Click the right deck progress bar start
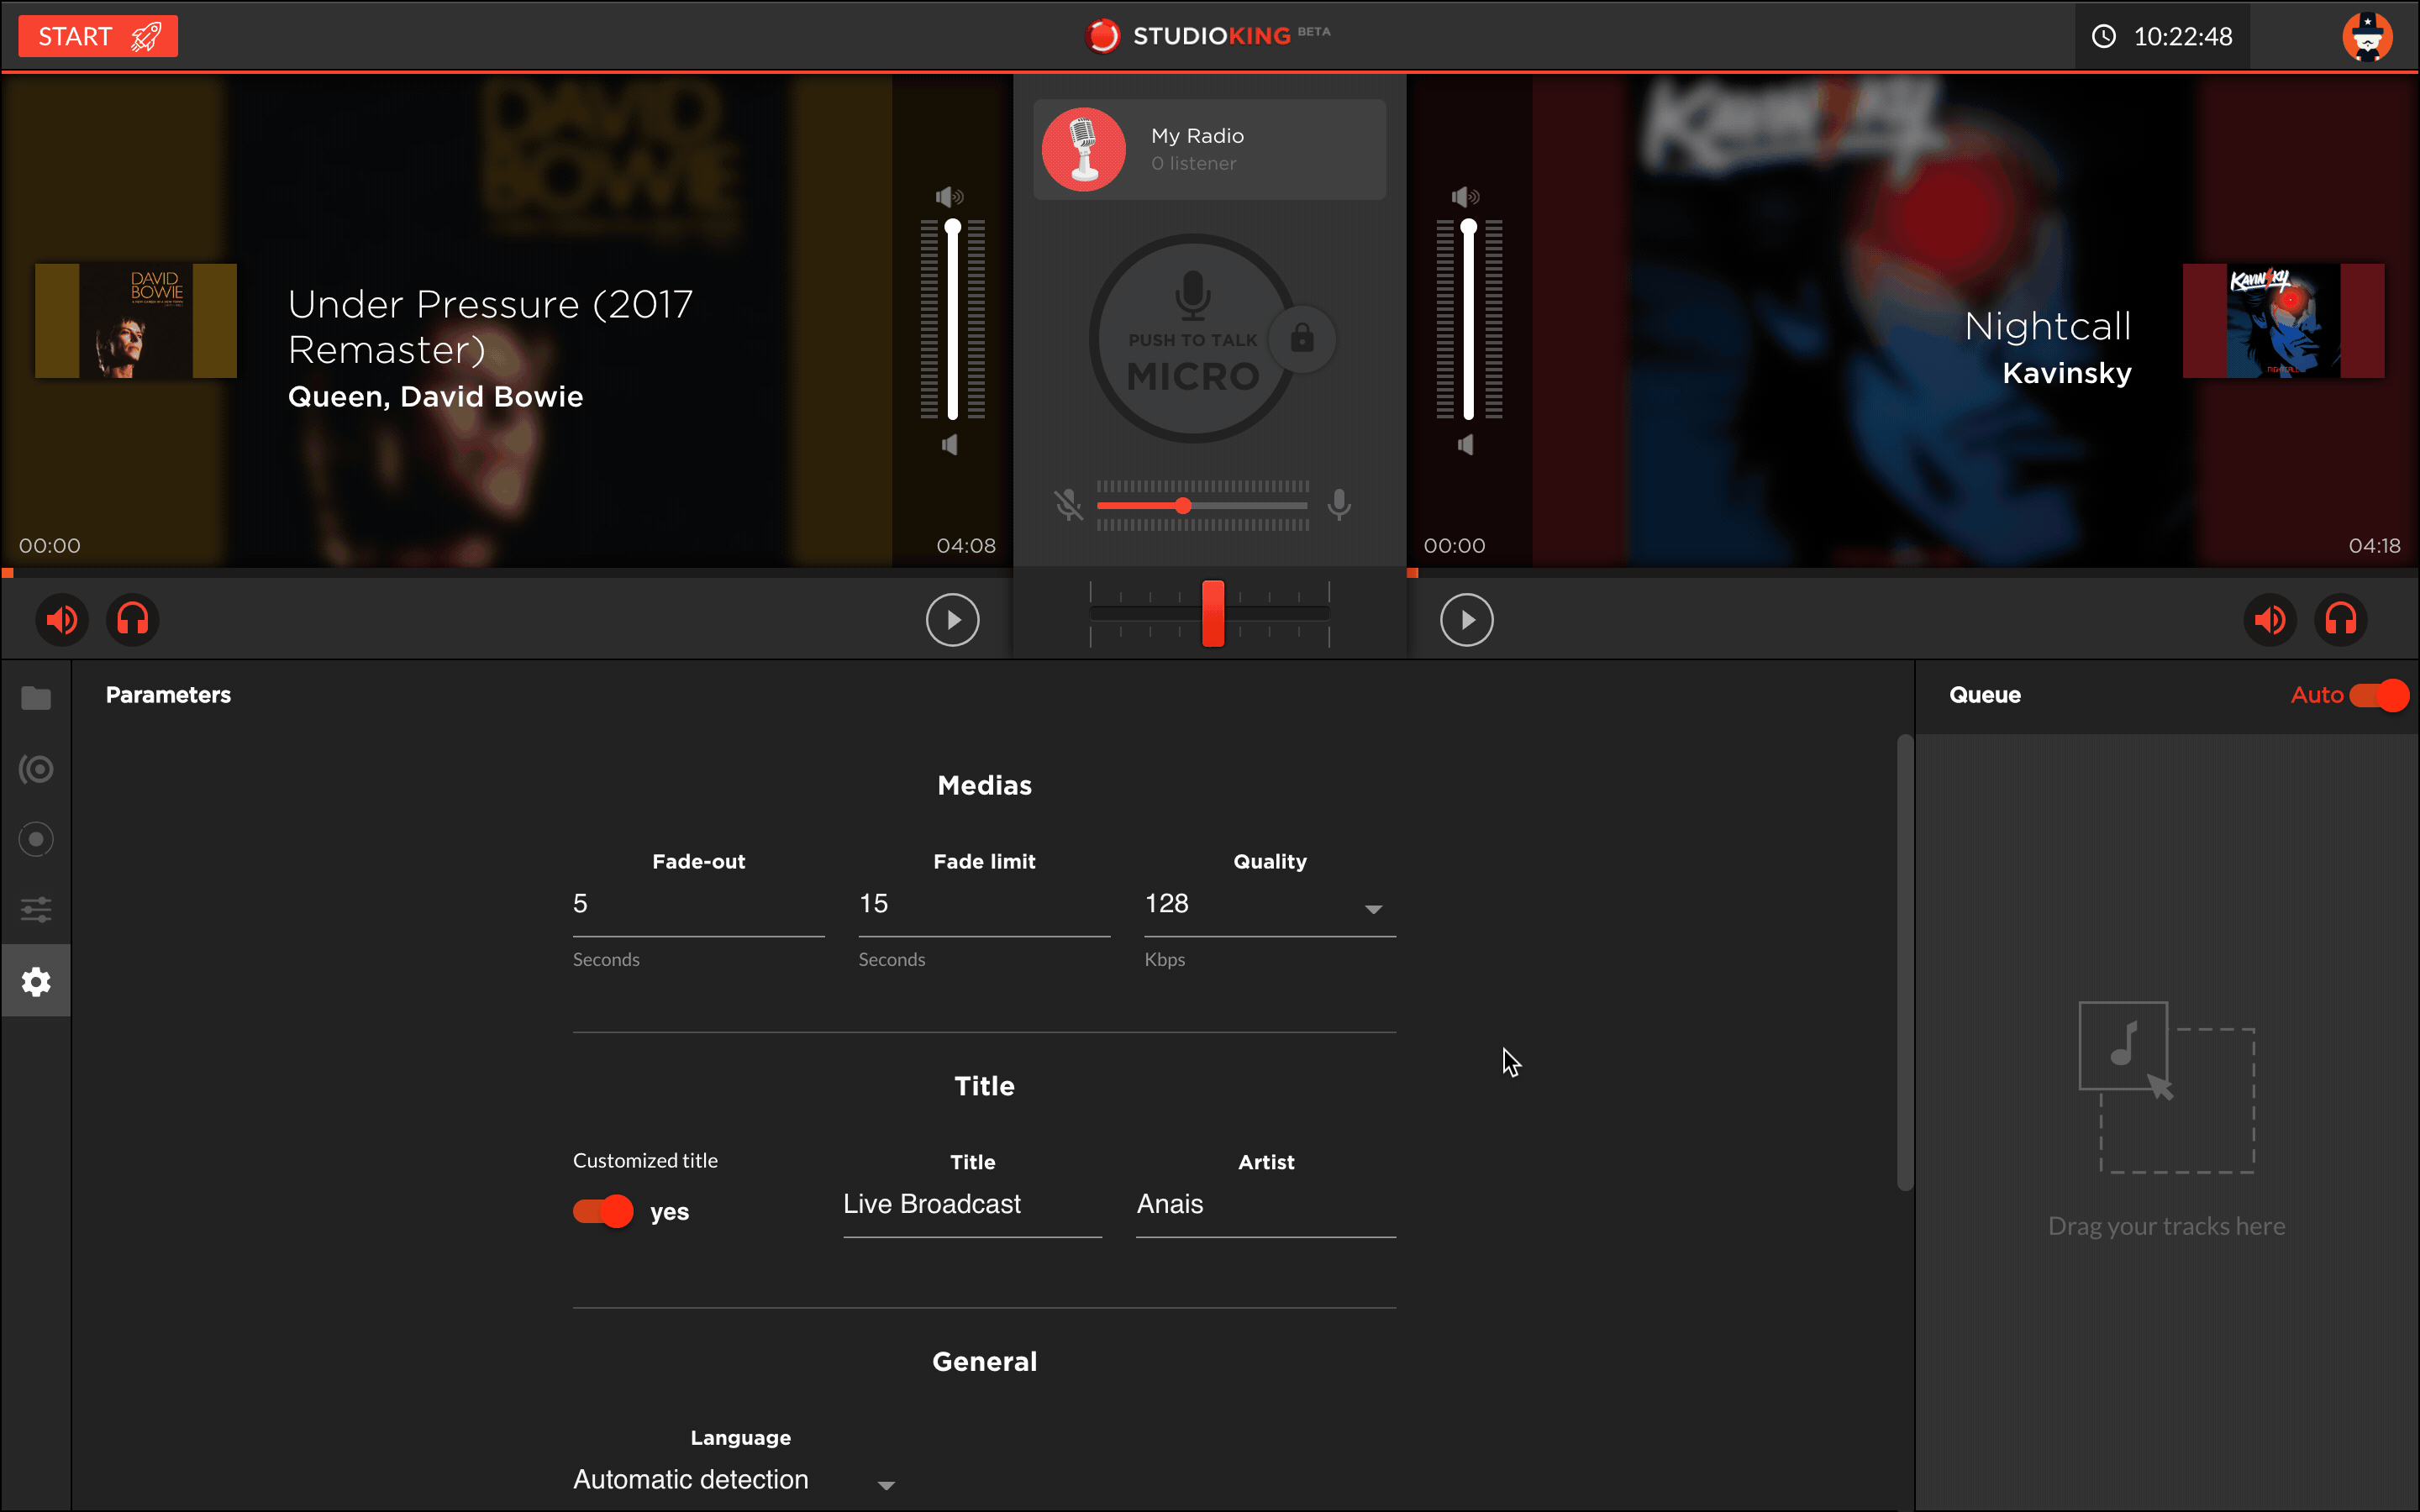Image resolution: width=2420 pixels, height=1512 pixels. tap(1413, 573)
